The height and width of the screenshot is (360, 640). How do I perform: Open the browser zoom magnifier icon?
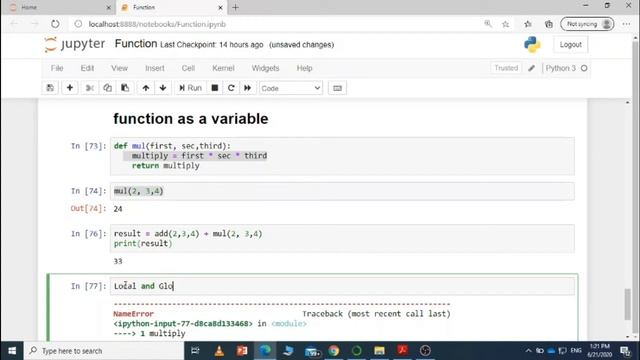pyautogui.click(x=488, y=24)
